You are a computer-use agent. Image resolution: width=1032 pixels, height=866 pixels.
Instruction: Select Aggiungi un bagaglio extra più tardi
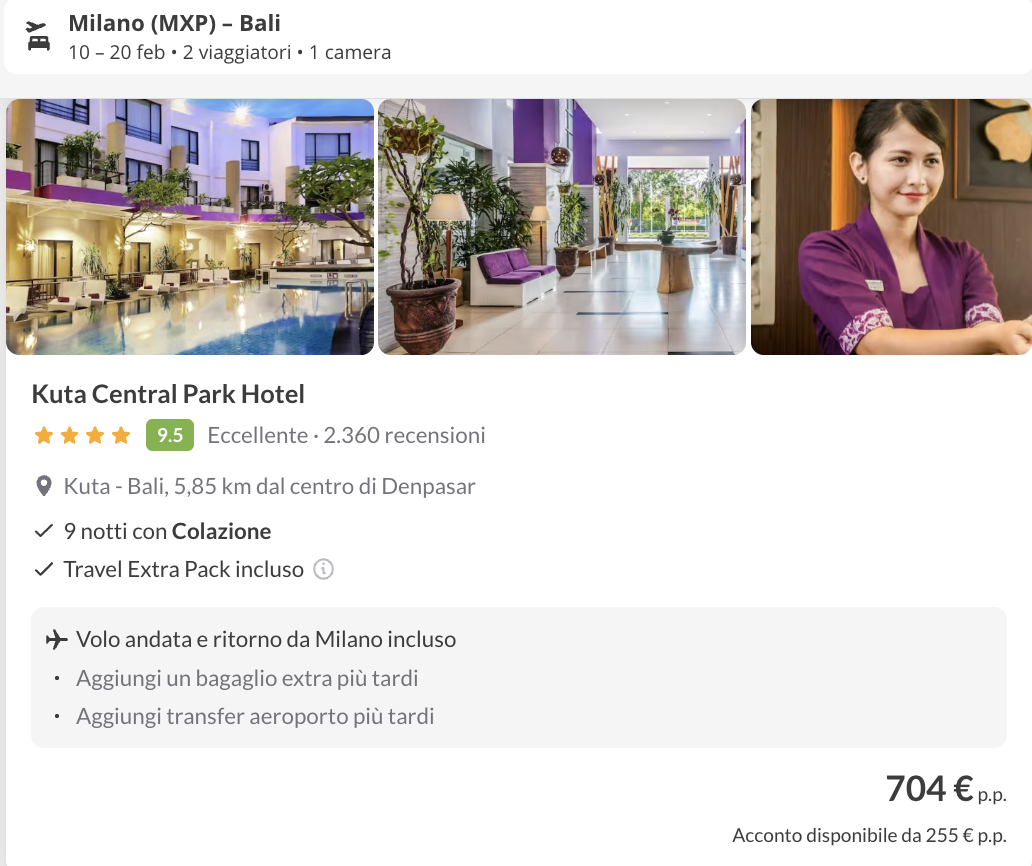coord(247,678)
